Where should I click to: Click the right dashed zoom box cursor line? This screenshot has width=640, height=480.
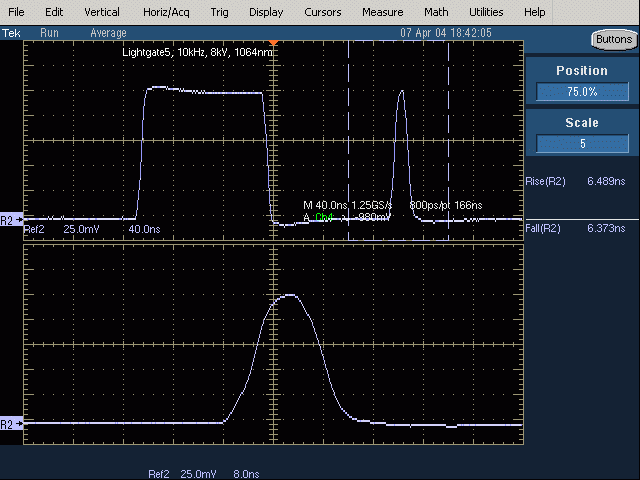[448, 140]
